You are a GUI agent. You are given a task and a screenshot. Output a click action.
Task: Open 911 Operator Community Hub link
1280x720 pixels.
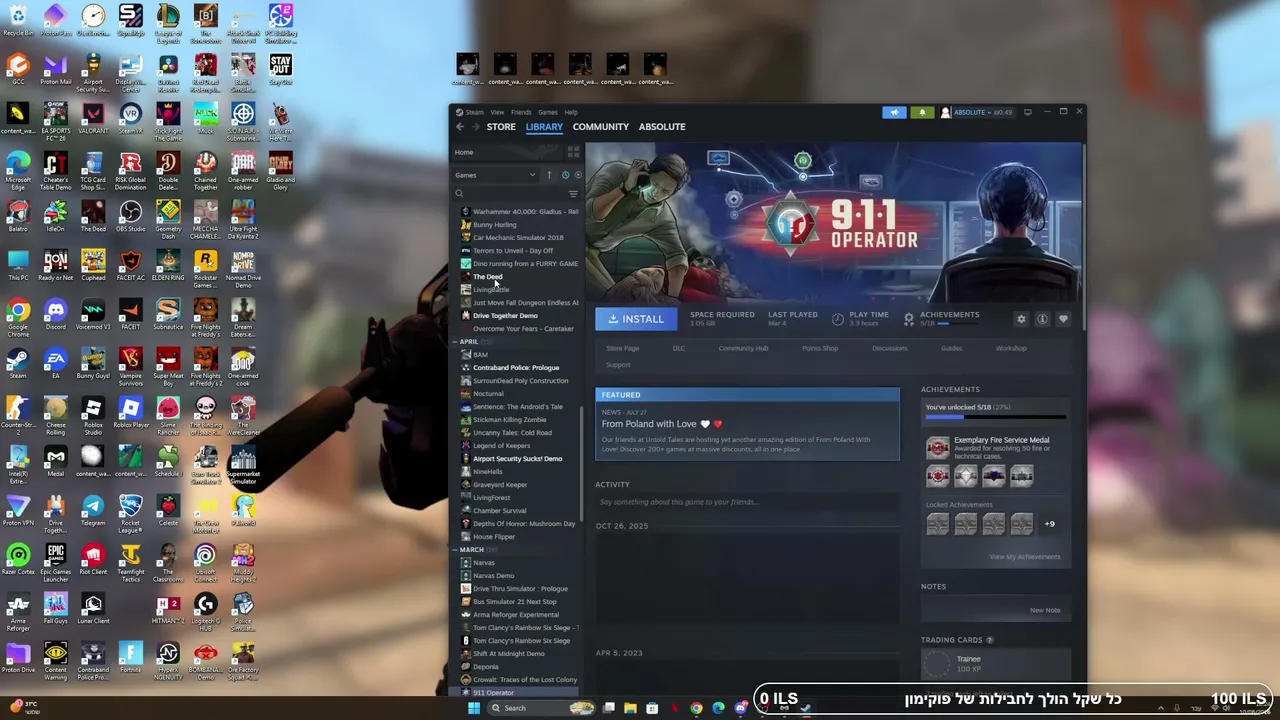click(x=743, y=348)
